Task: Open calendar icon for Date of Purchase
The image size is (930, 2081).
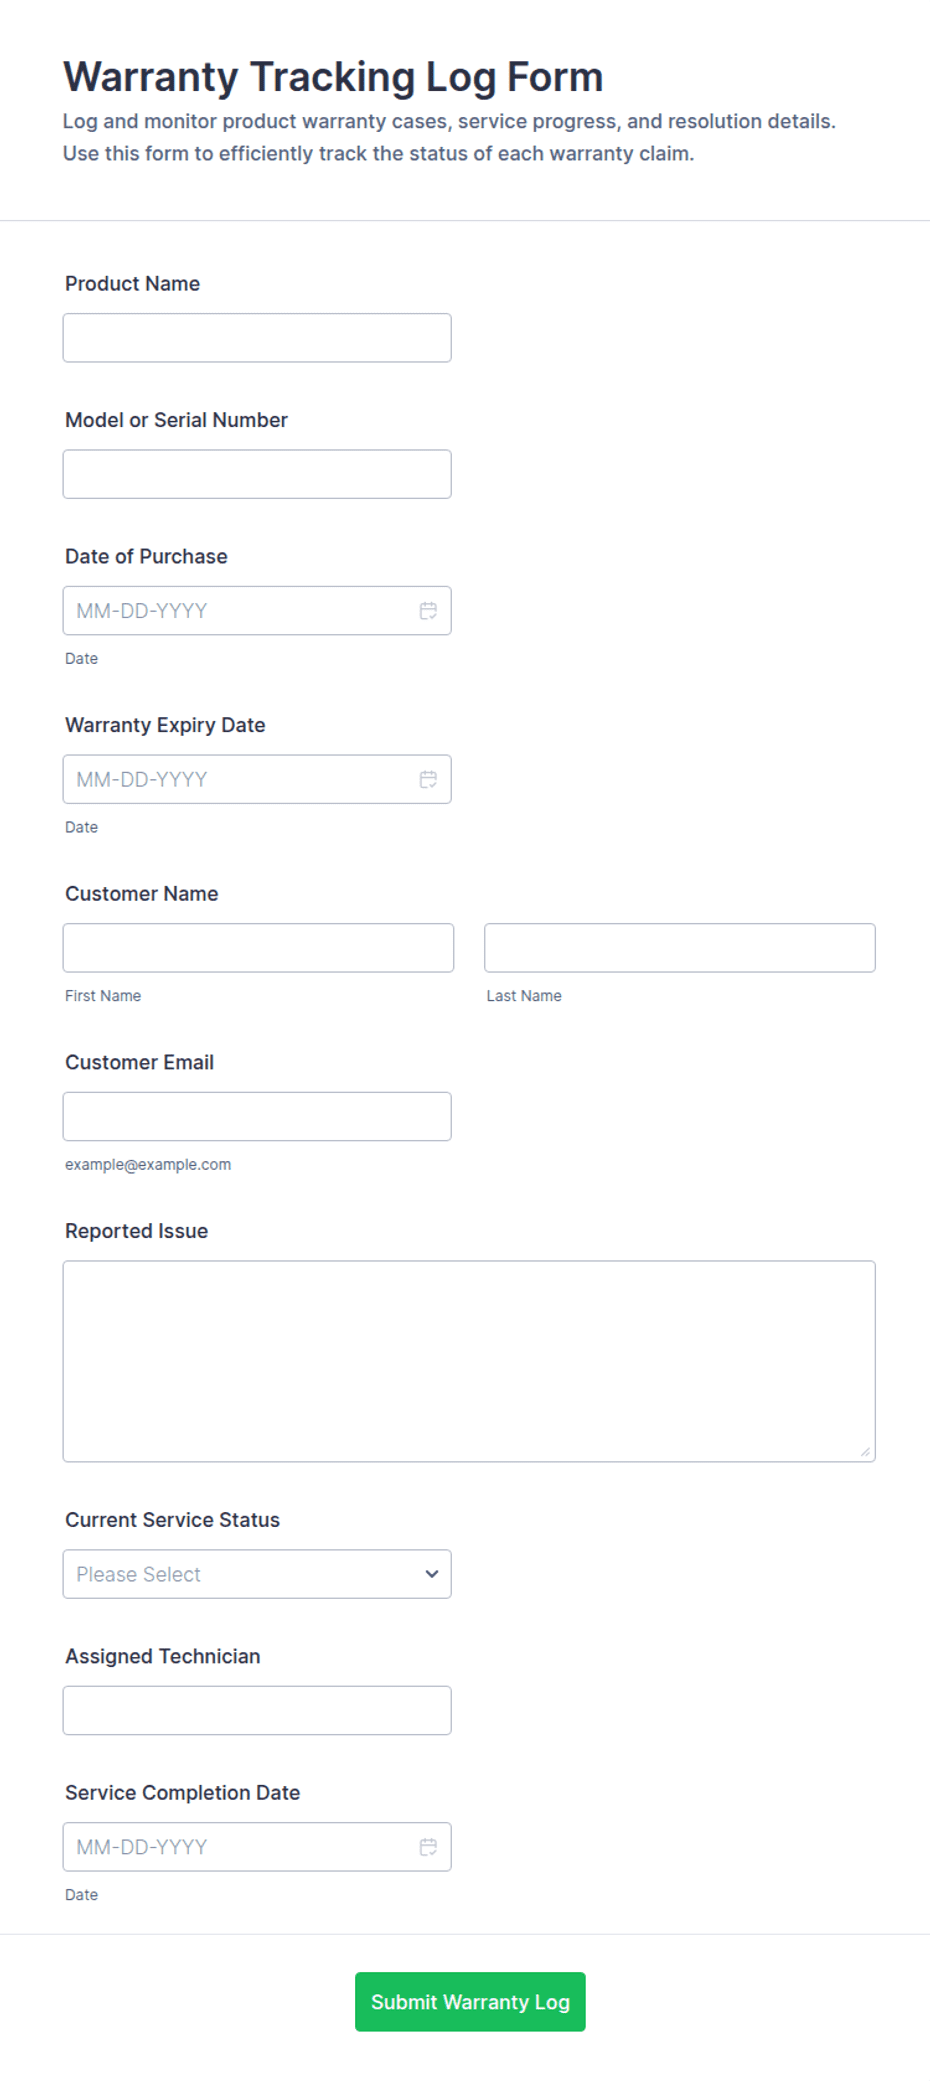Action: point(428,611)
